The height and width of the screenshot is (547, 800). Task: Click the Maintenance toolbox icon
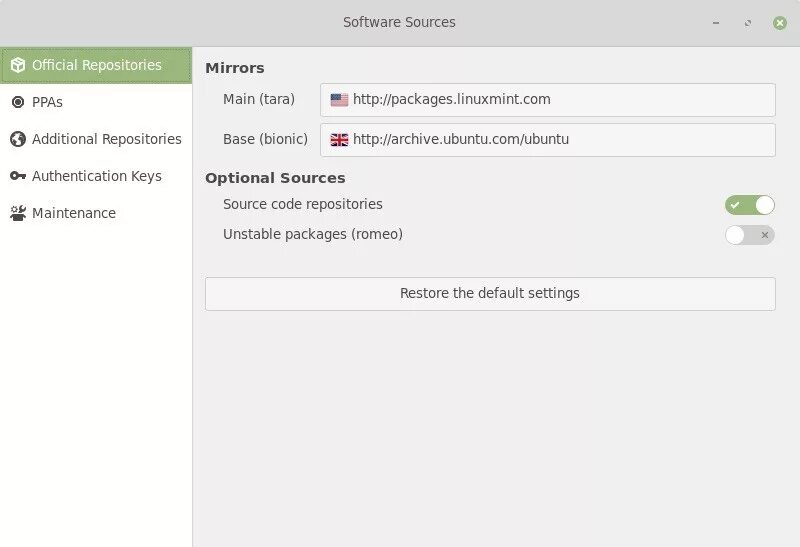tap(17, 213)
